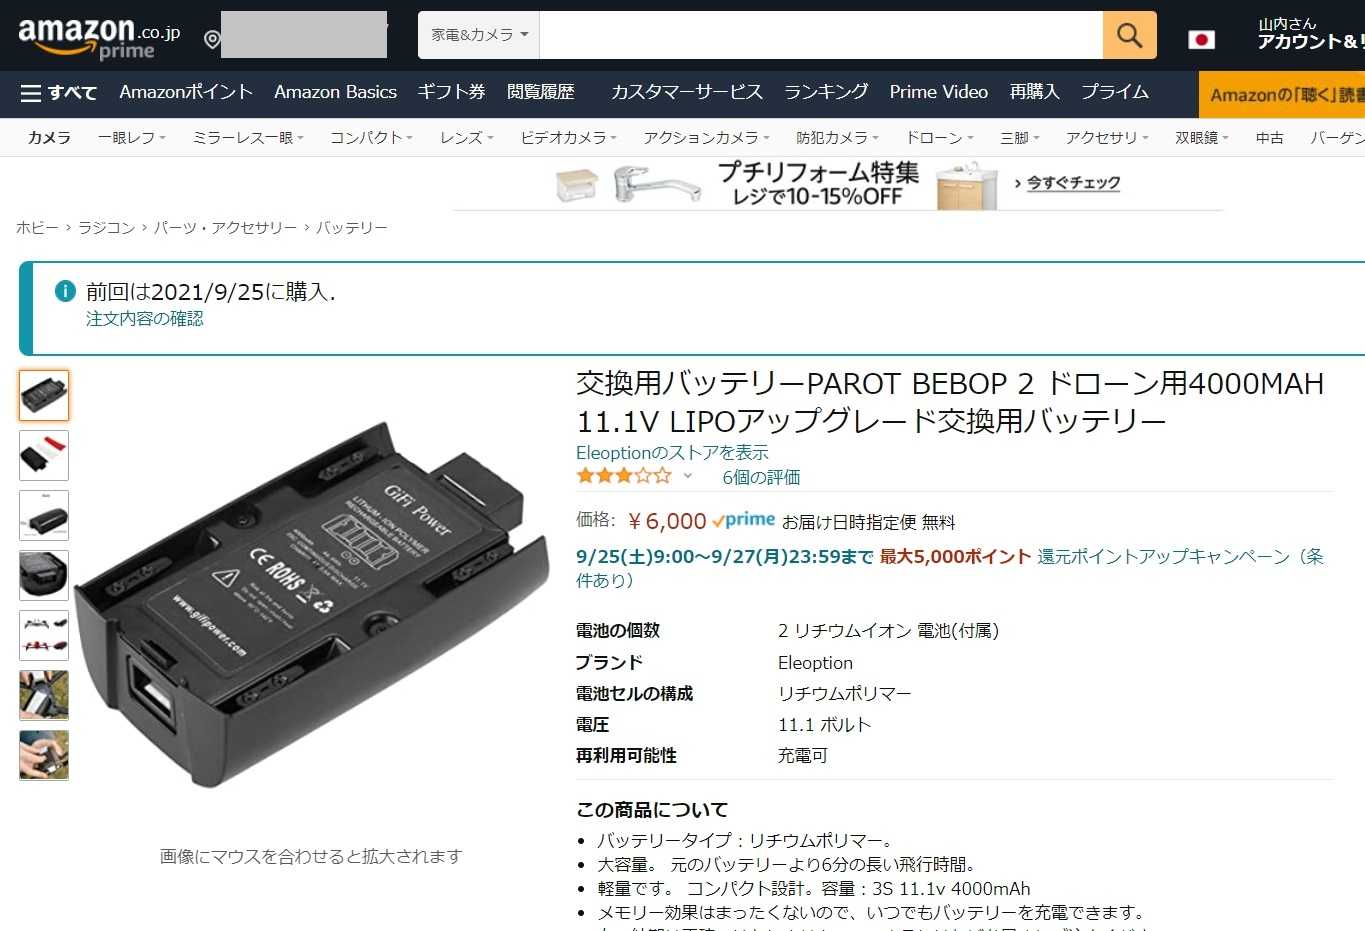Expand the star rating breakdown chevron
The image size is (1365, 931).
click(687, 476)
